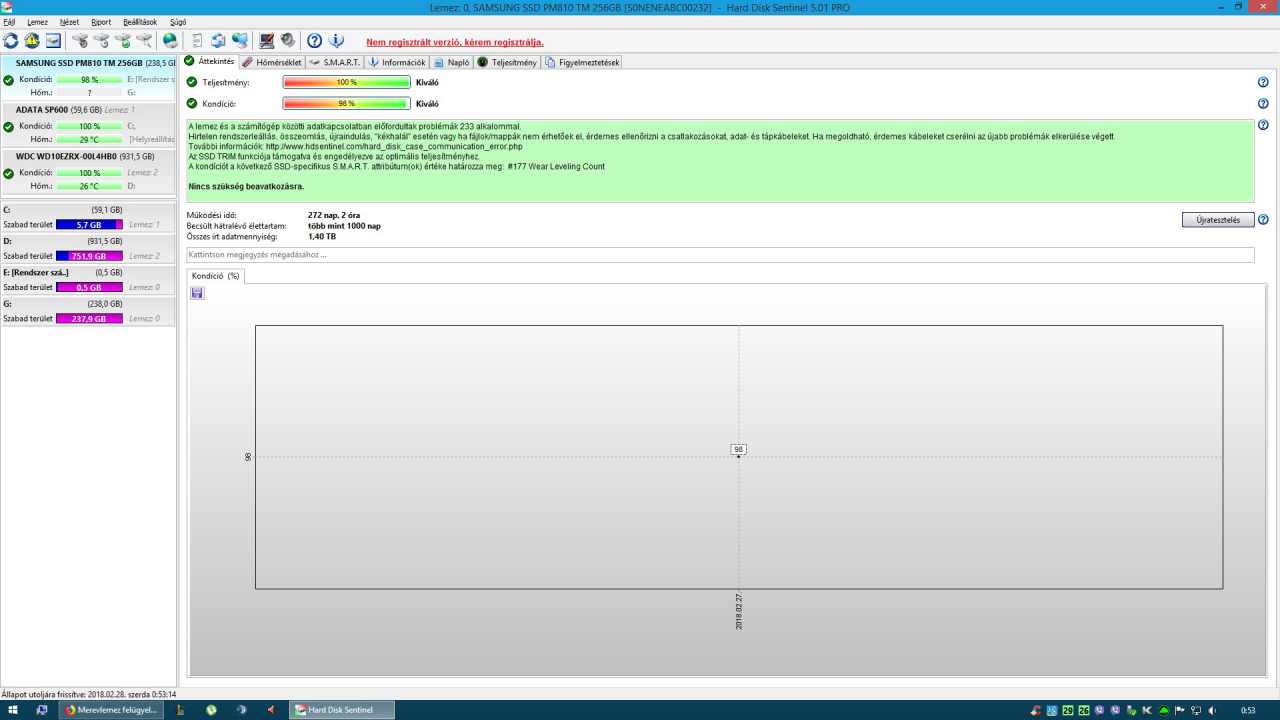
Task: Click 'Nincs szükség beavatkozásra.' text
Action: pos(246,186)
